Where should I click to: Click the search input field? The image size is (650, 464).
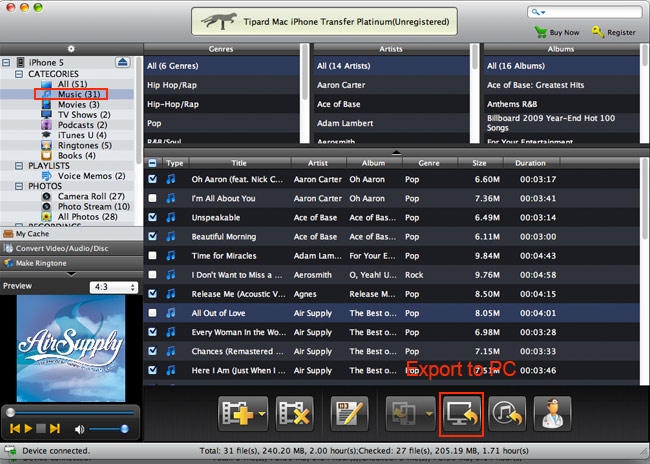585,12
